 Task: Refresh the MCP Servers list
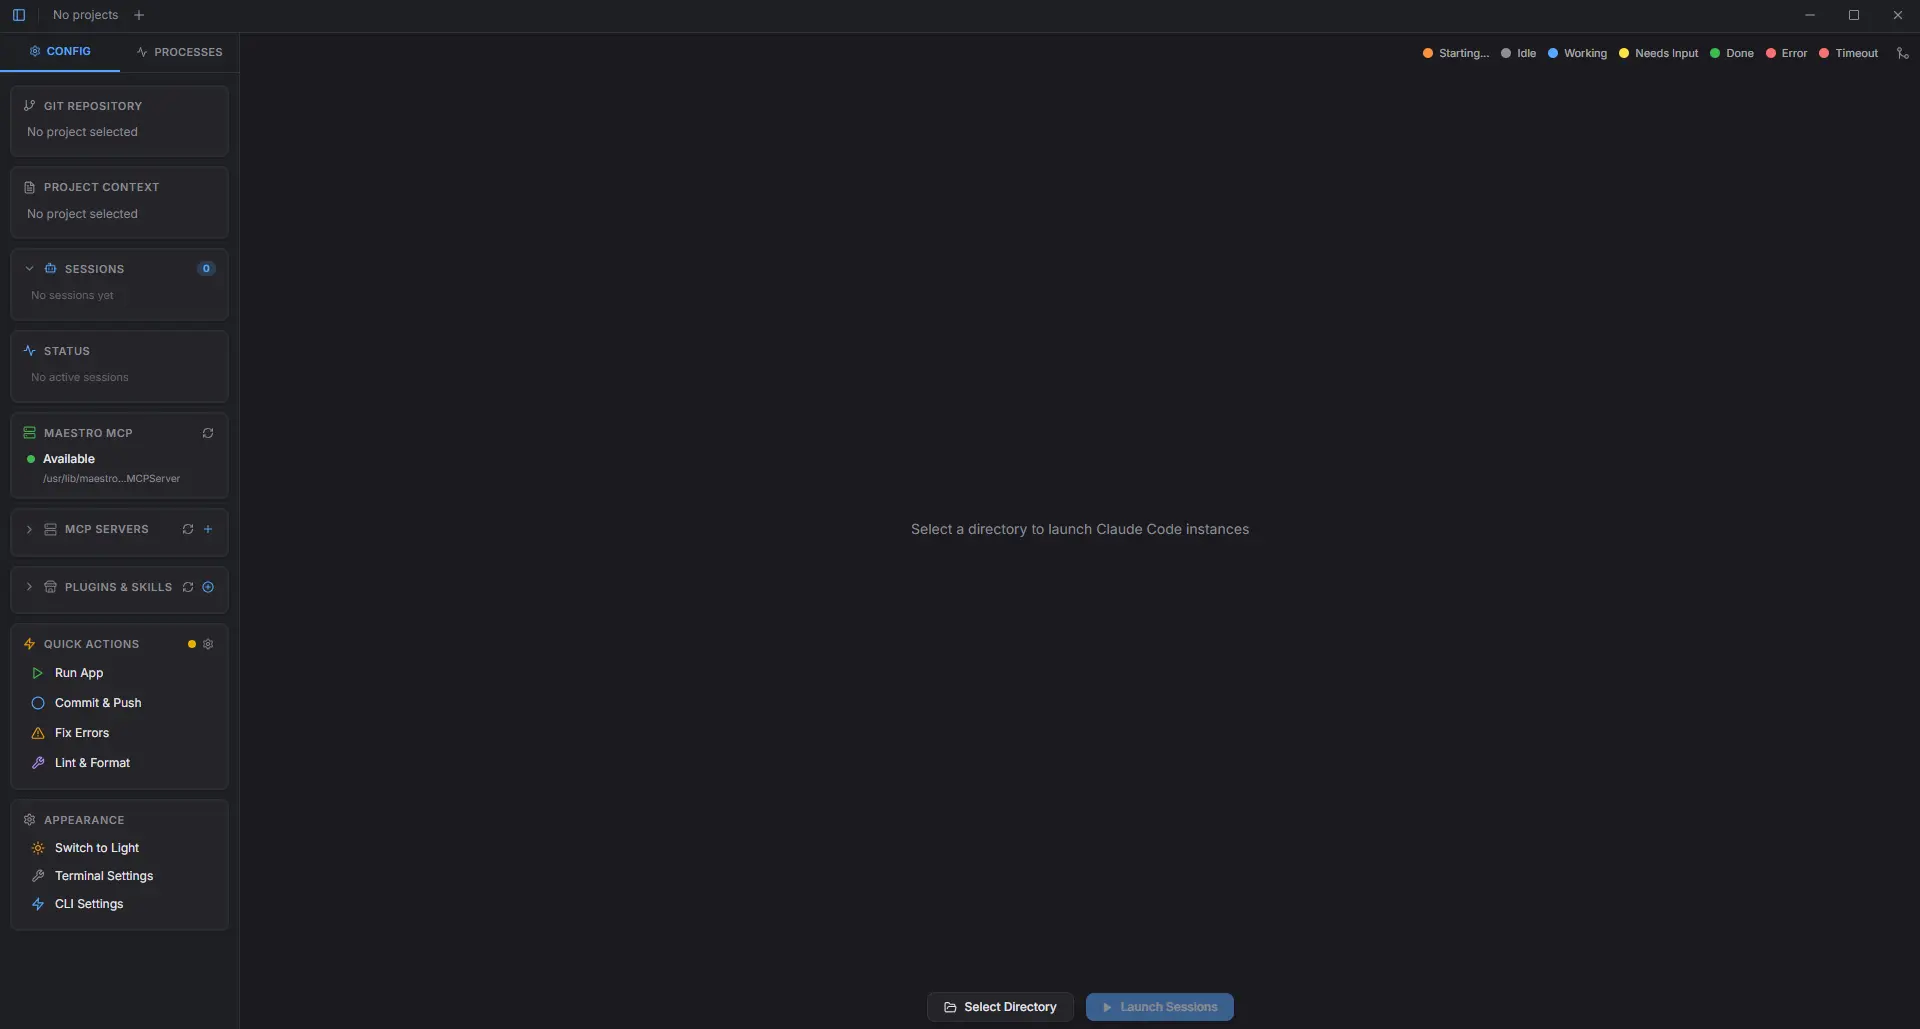coord(188,529)
